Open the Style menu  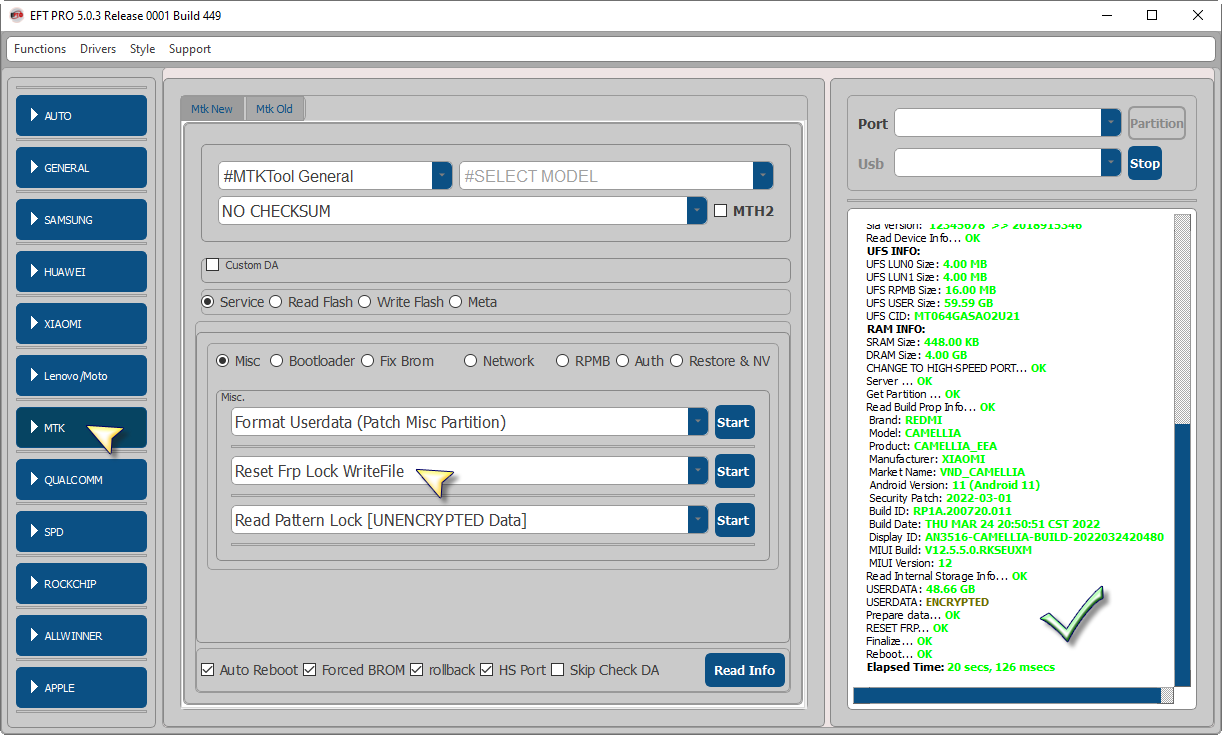[x=143, y=49]
